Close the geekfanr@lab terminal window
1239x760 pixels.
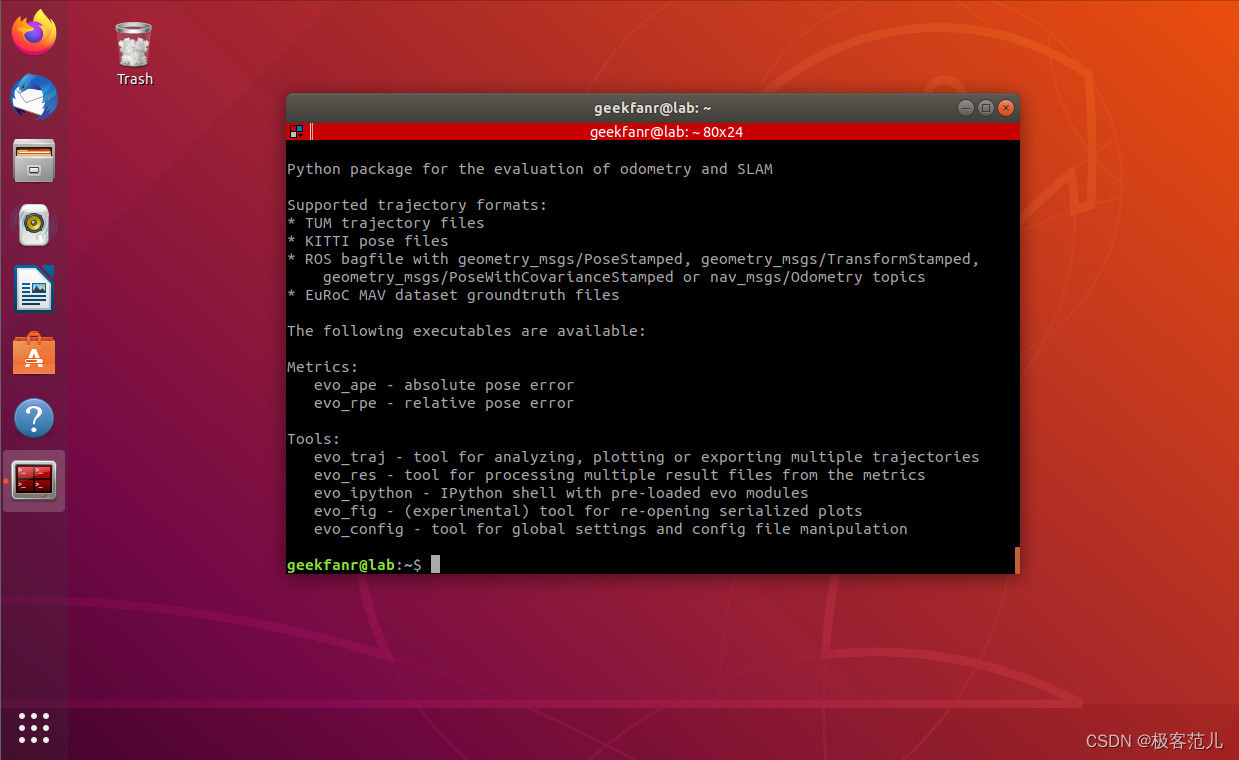(1006, 108)
